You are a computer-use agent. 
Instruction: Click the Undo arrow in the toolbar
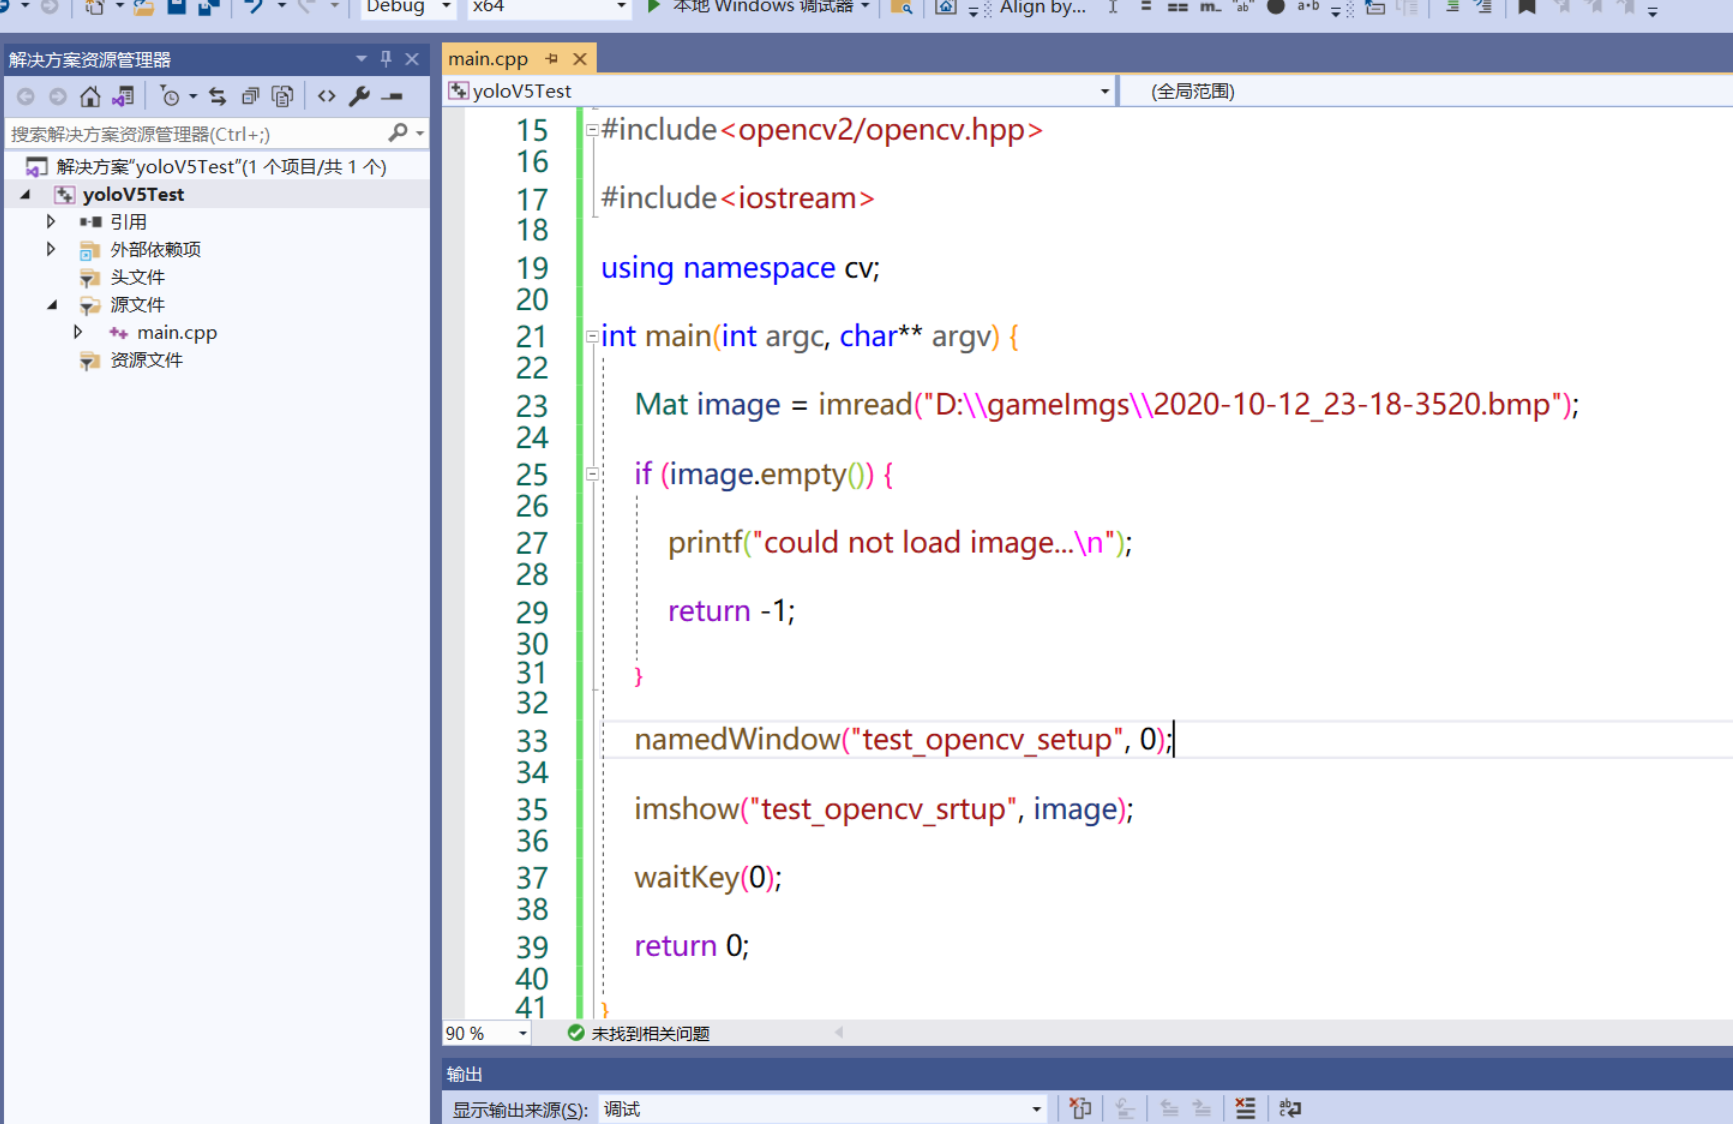click(254, 7)
